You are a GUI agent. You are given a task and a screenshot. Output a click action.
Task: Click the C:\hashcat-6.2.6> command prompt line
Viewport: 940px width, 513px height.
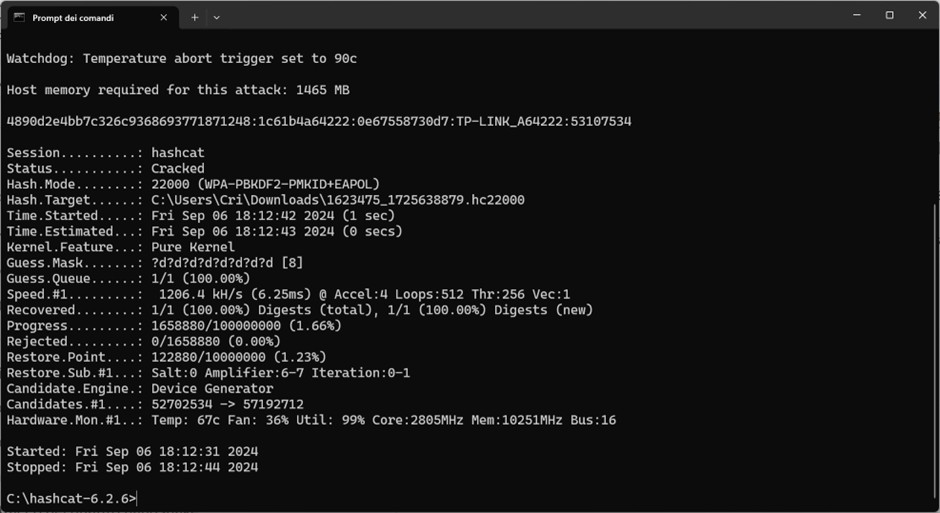pyautogui.click(x=70, y=498)
